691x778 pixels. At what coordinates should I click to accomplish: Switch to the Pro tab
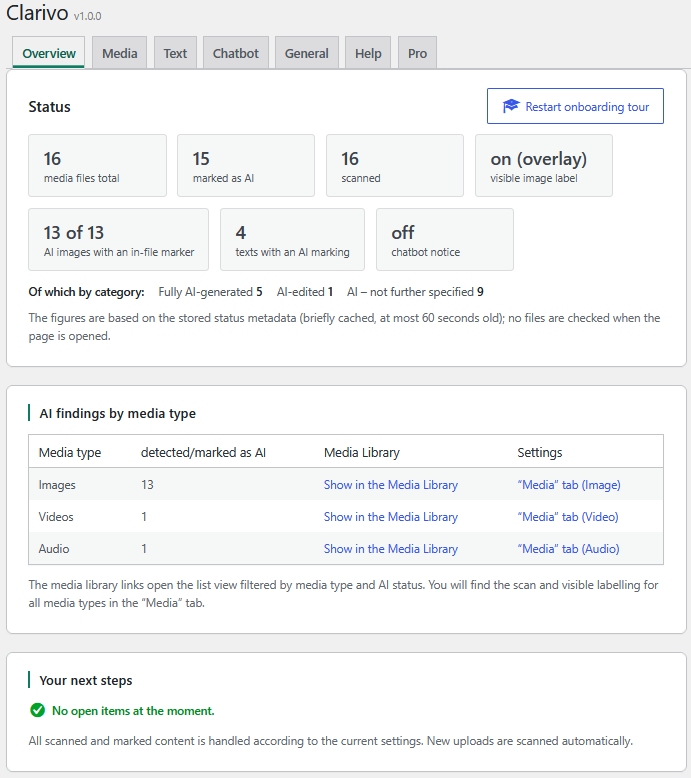pos(417,53)
